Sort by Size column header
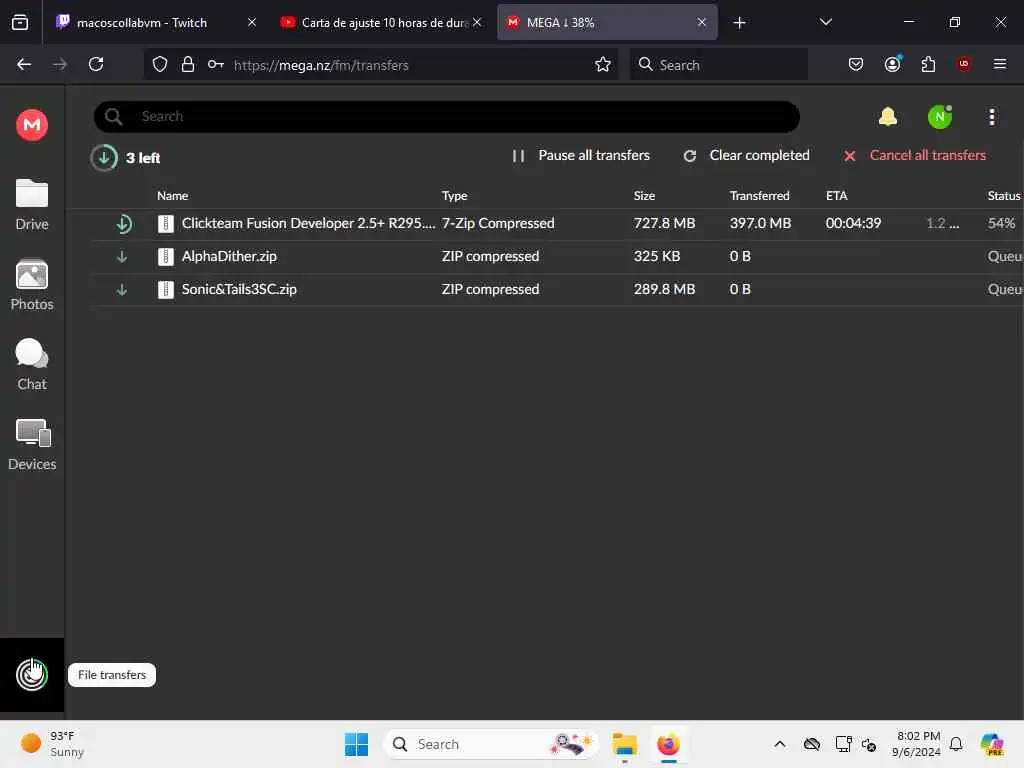Screen dimensions: 1024x768 pyautogui.click(x=644, y=195)
